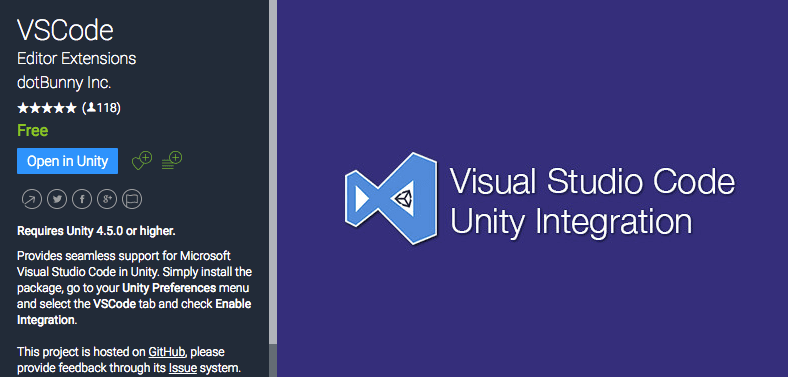View the five-star rating reviews
The image size is (788, 377).
[47, 108]
